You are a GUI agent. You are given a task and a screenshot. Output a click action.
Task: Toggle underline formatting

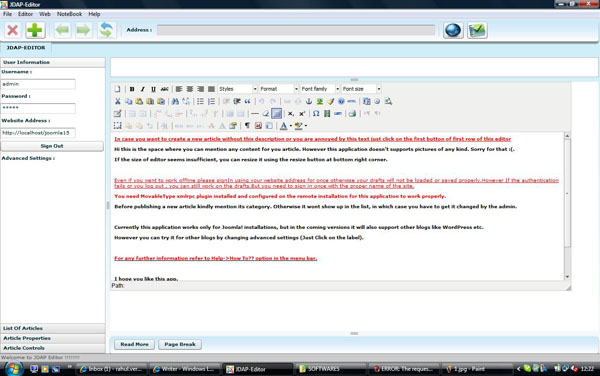click(153, 89)
